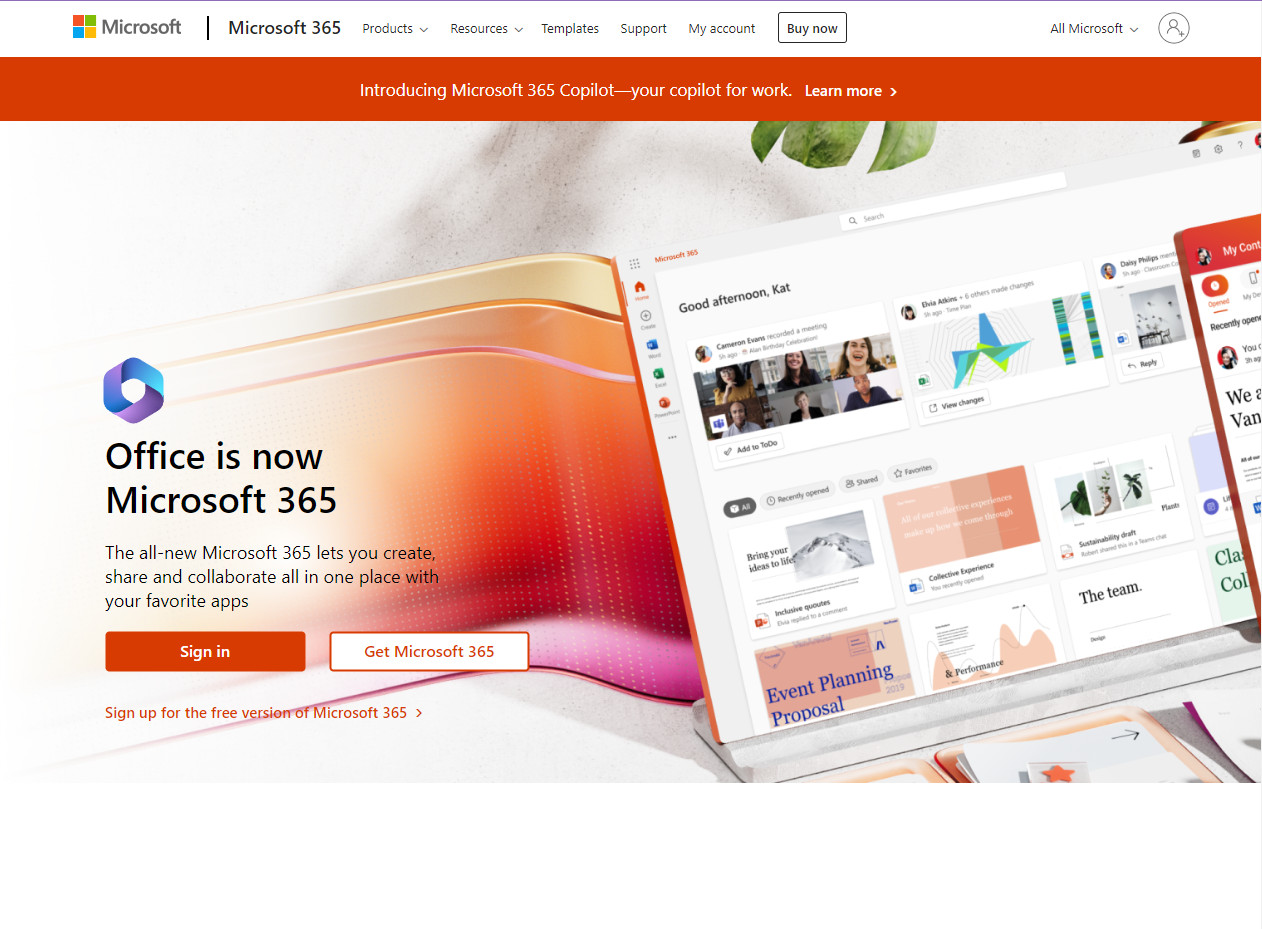Go to My account page

(x=722, y=29)
